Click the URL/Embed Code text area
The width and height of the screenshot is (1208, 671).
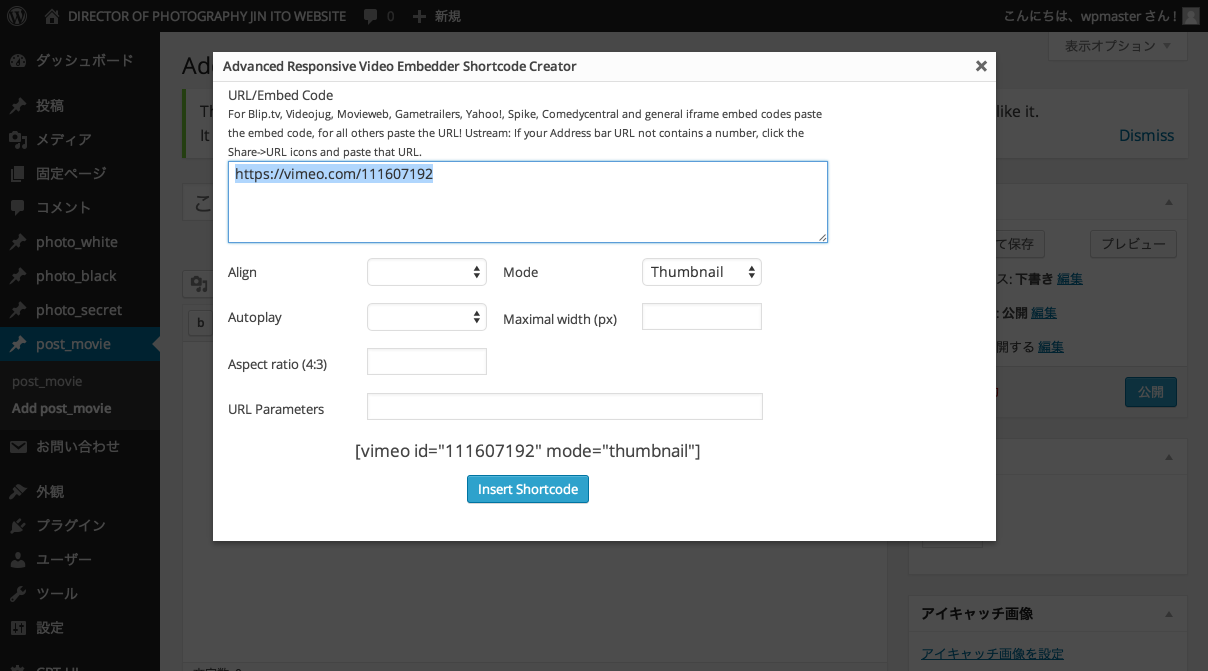(528, 202)
